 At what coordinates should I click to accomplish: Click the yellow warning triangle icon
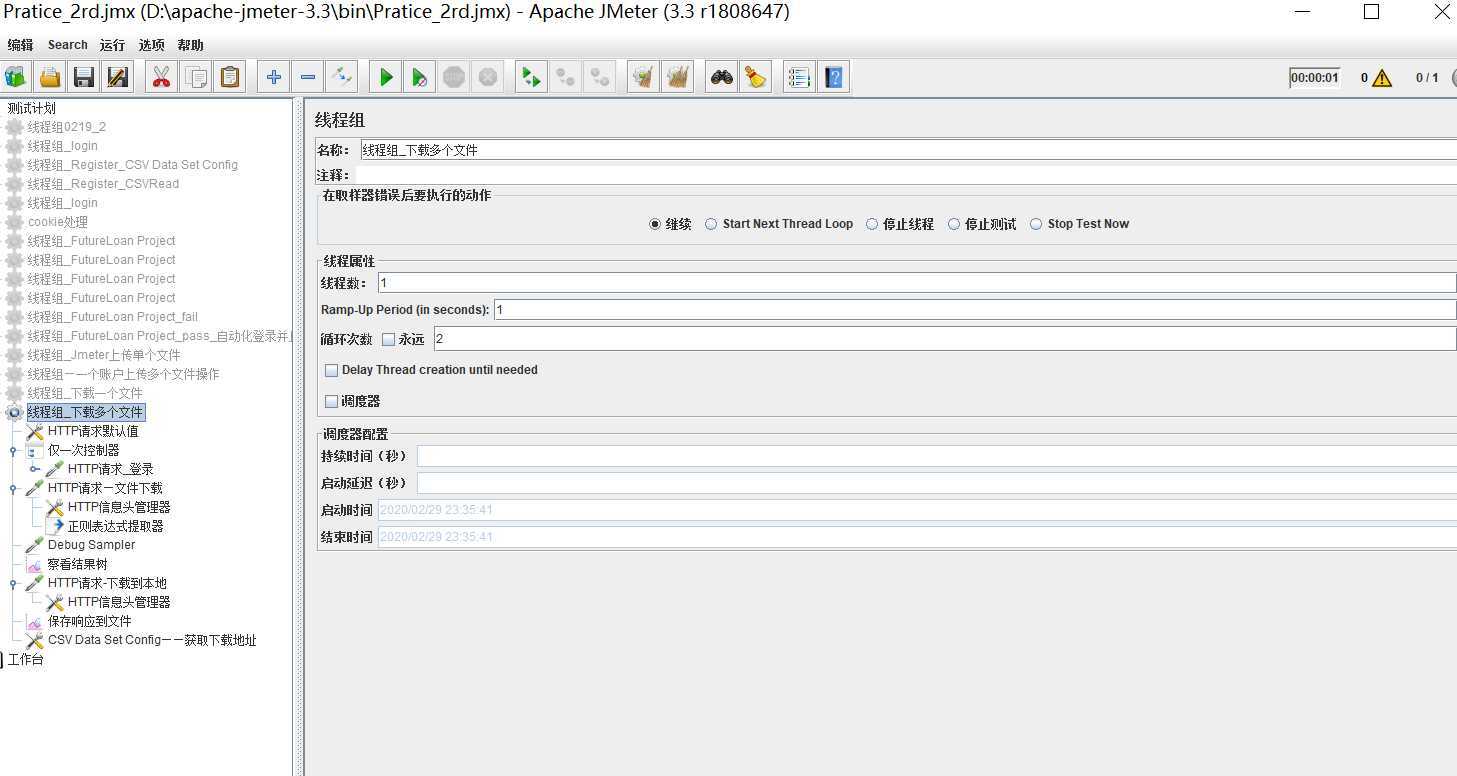1382,78
